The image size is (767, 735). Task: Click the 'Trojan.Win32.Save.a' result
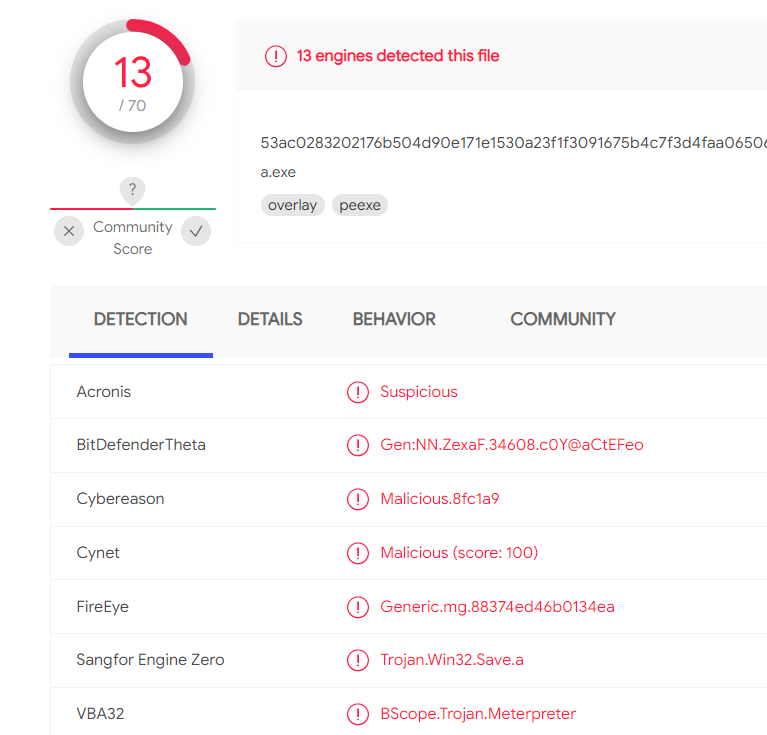coord(452,660)
